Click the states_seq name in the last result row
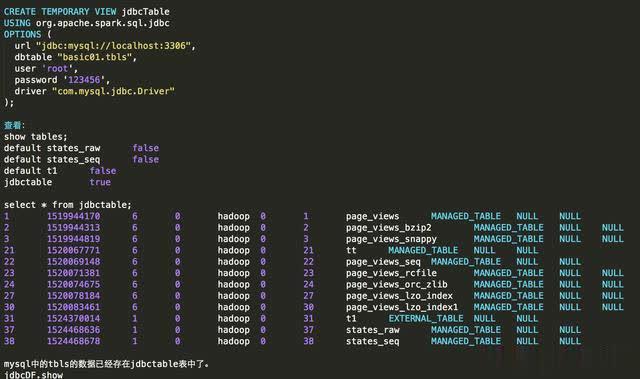 coord(373,341)
